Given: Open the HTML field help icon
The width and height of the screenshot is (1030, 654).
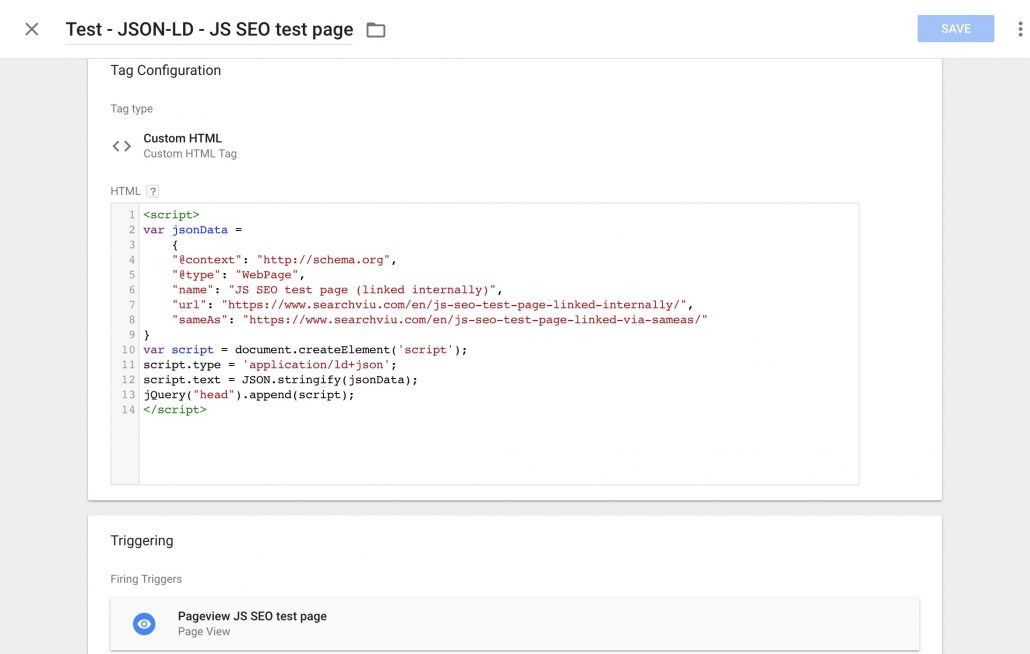Looking at the screenshot, I should [x=151, y=190].
